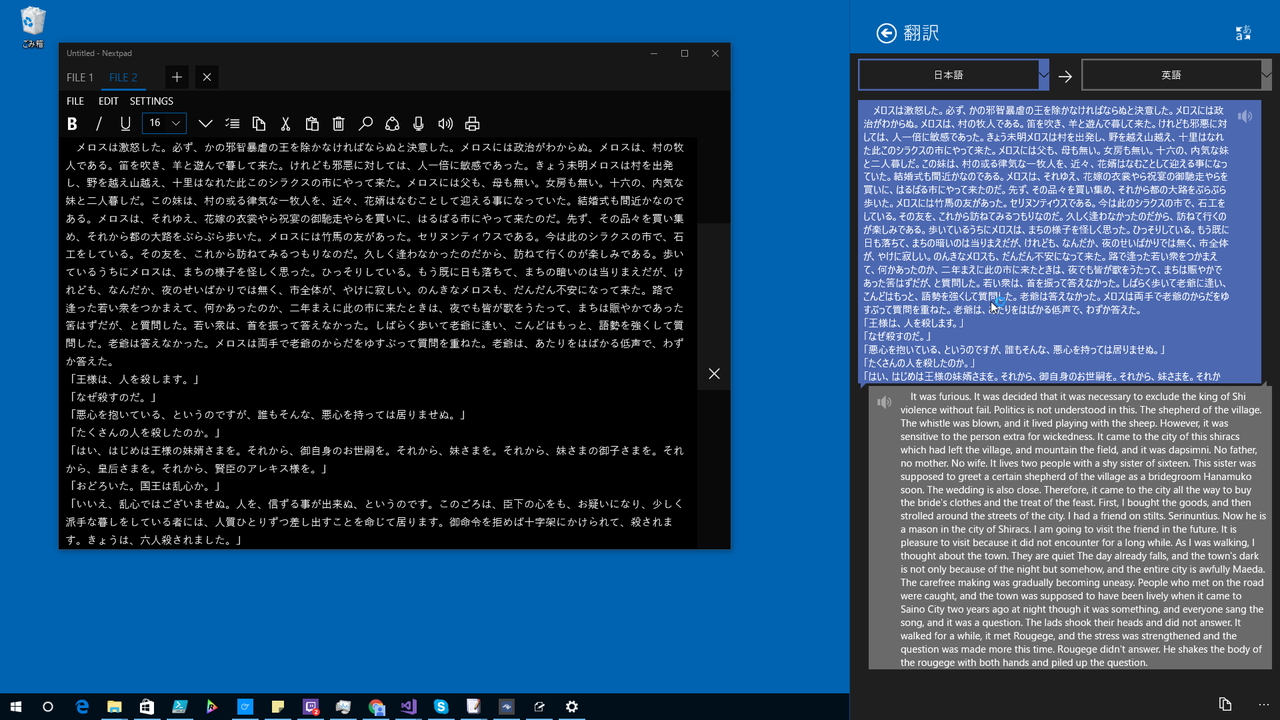This screenshot has height=720, width=1280.
Task: Click the copy icon in Nextpad toolbar
Action: (x=259, y=124)
